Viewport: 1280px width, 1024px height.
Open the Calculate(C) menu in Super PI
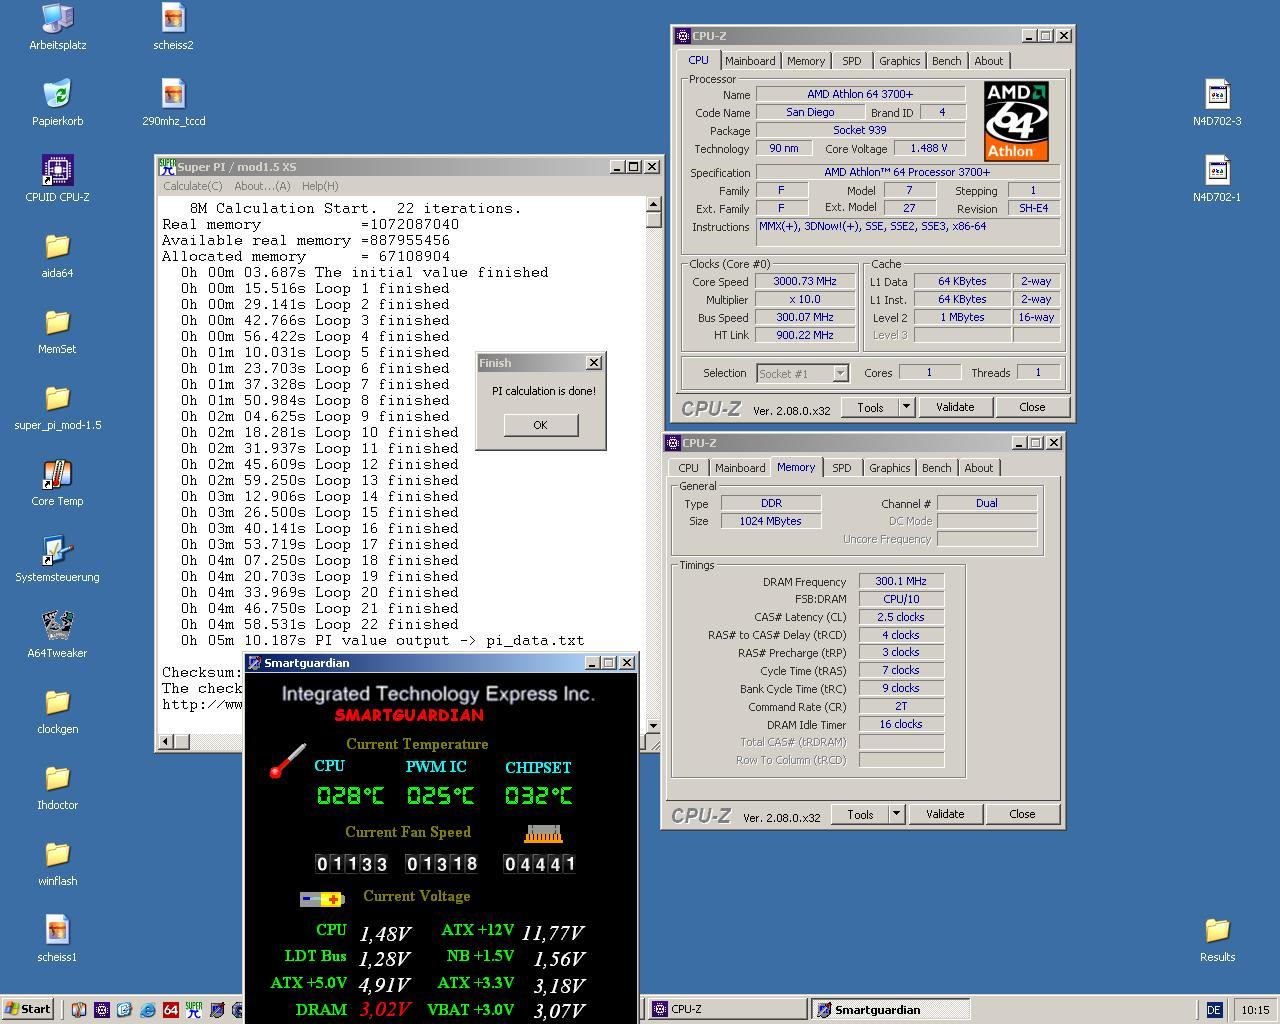point(193,186)
